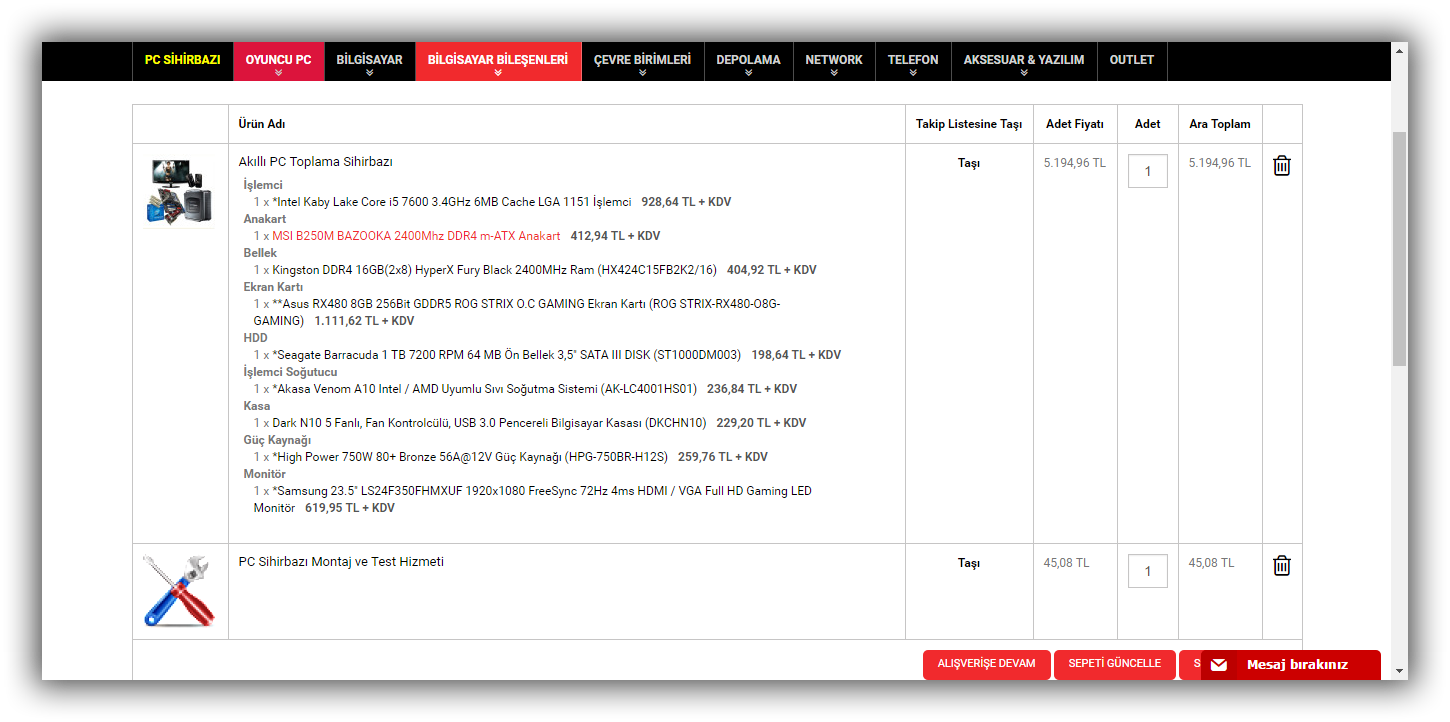Go to the OUTLET section

1132,61
